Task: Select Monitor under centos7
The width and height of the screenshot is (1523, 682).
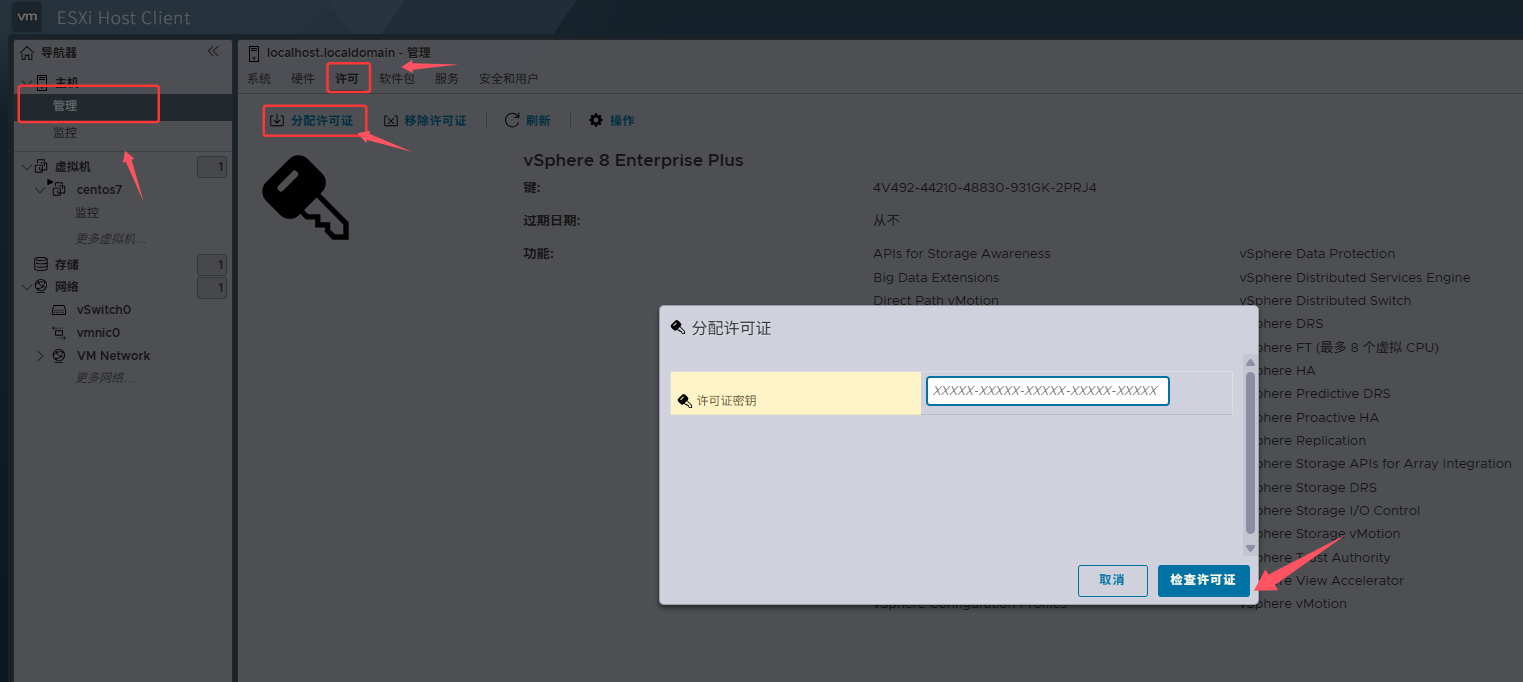Action: 87,213
